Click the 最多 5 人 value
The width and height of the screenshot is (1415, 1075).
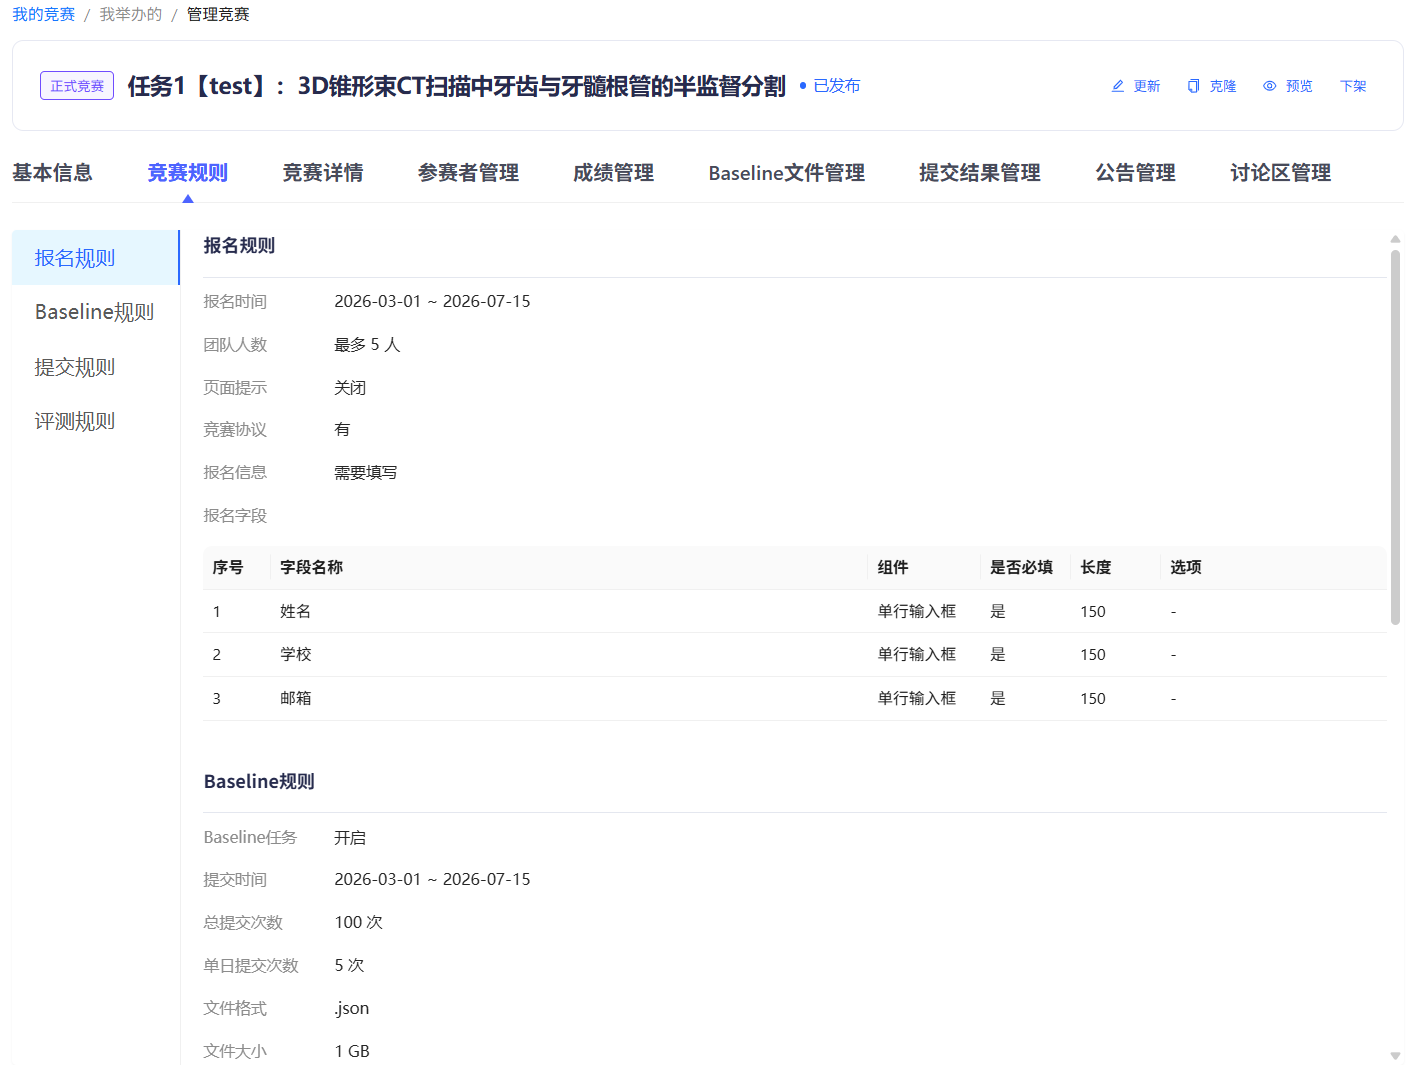[367, 345]
